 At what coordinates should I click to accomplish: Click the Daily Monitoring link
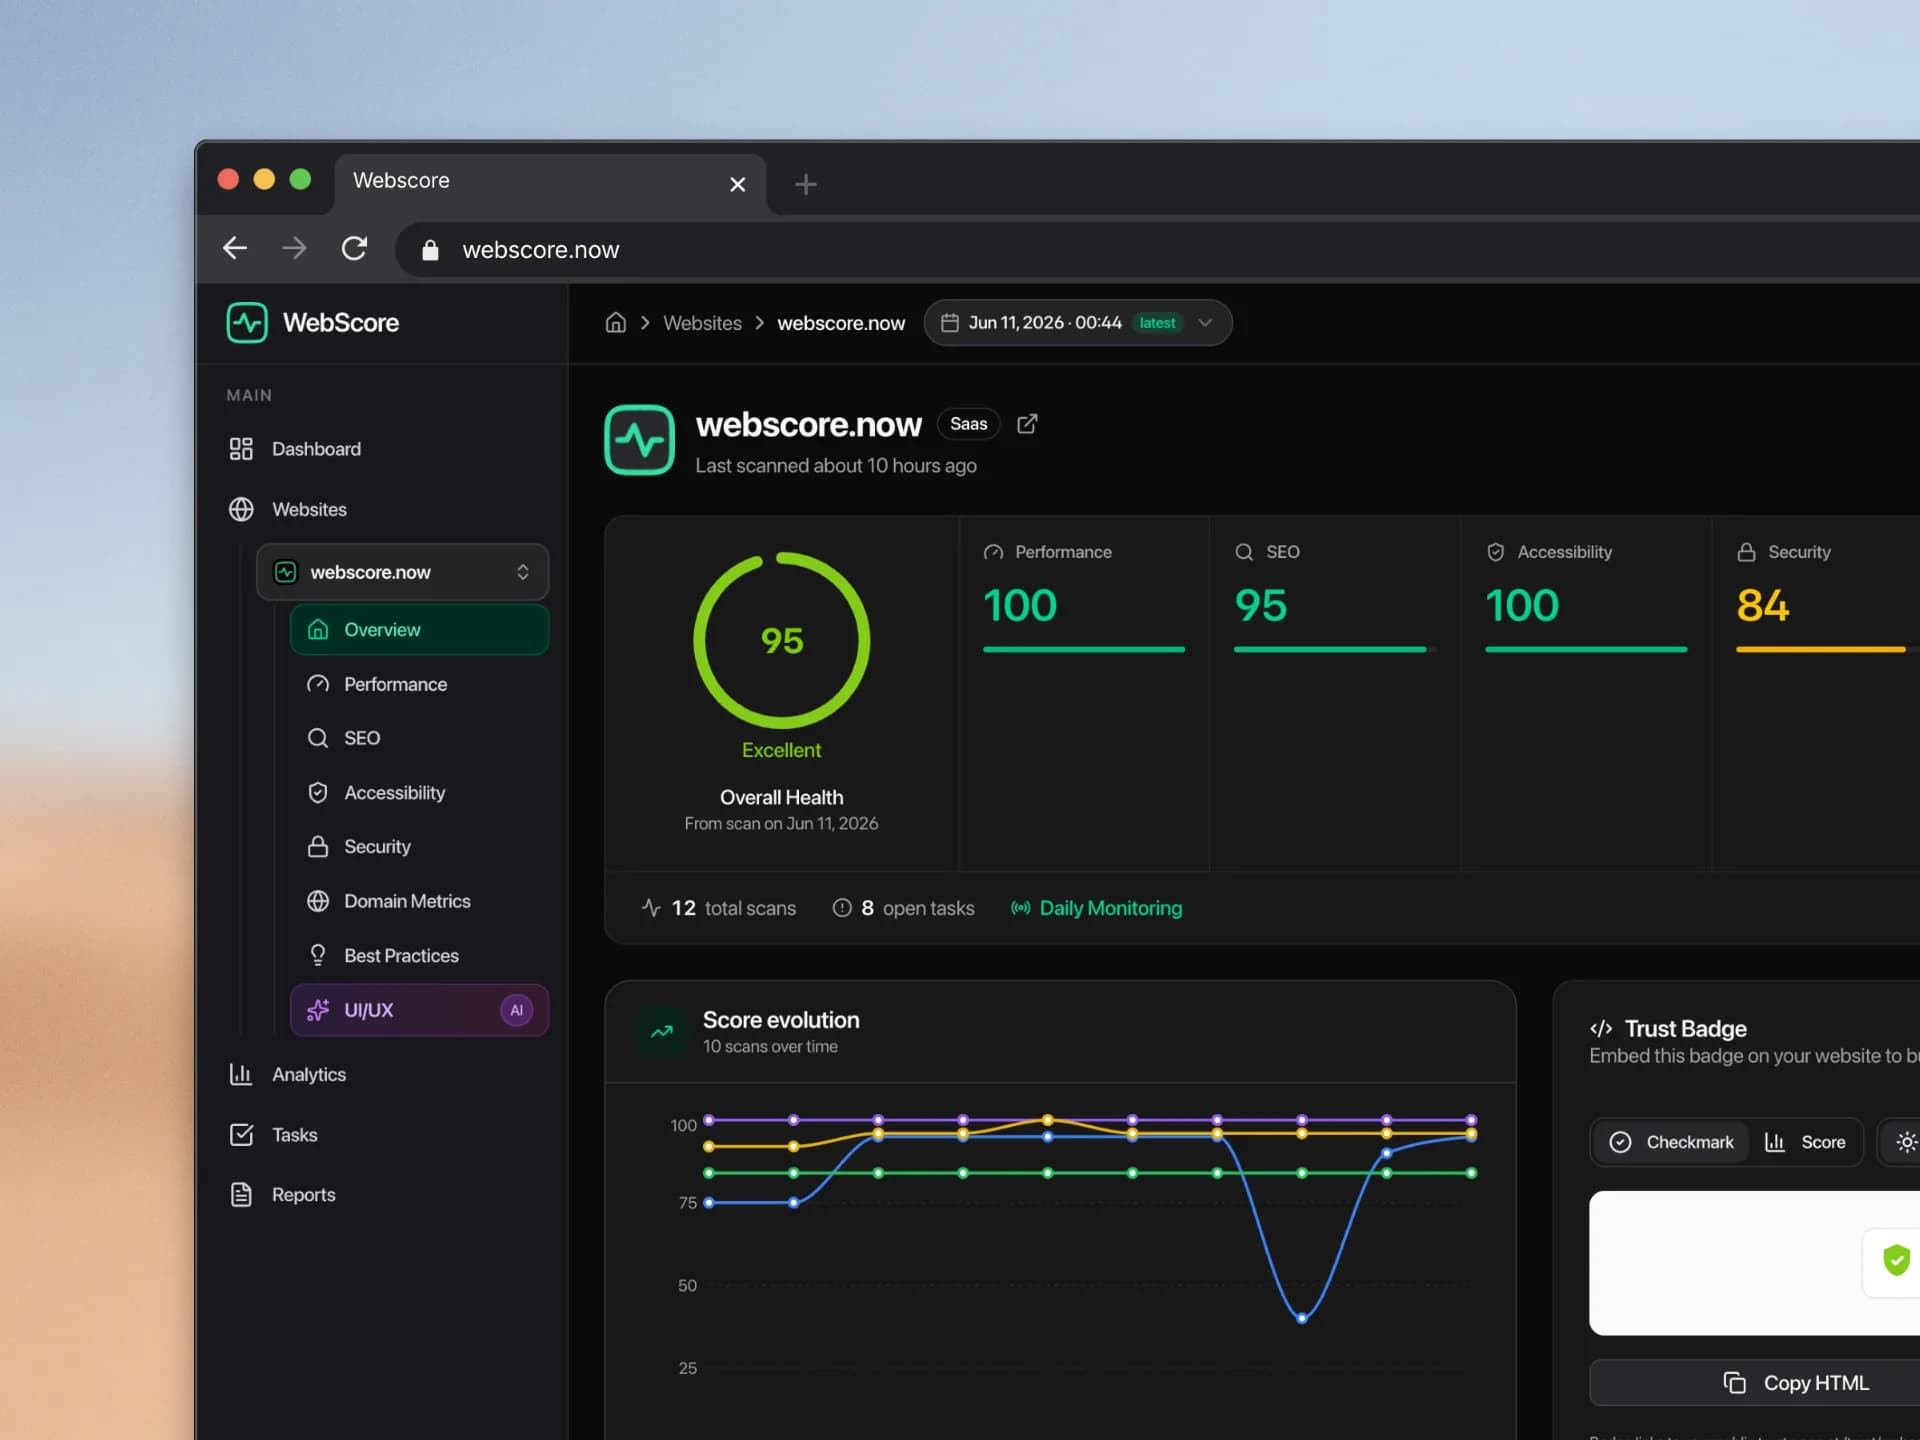pos(1097,908)
